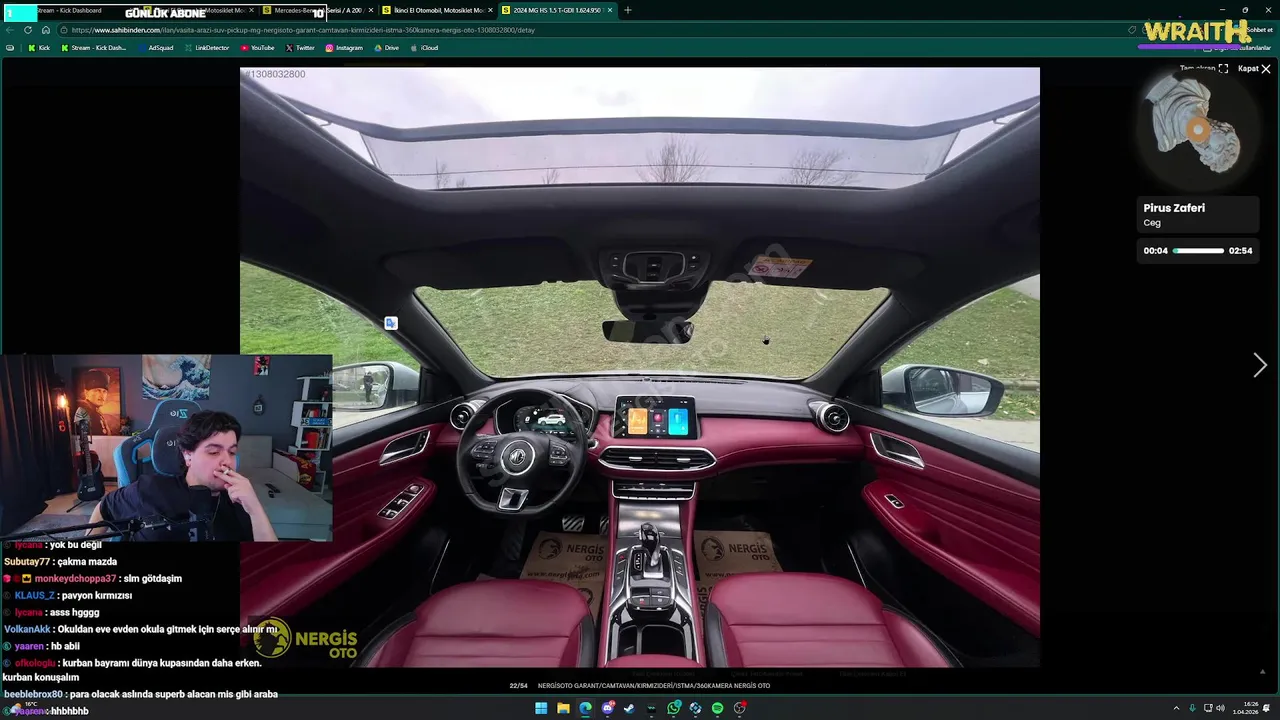Open Spotify from taskbar

(717, 708)
